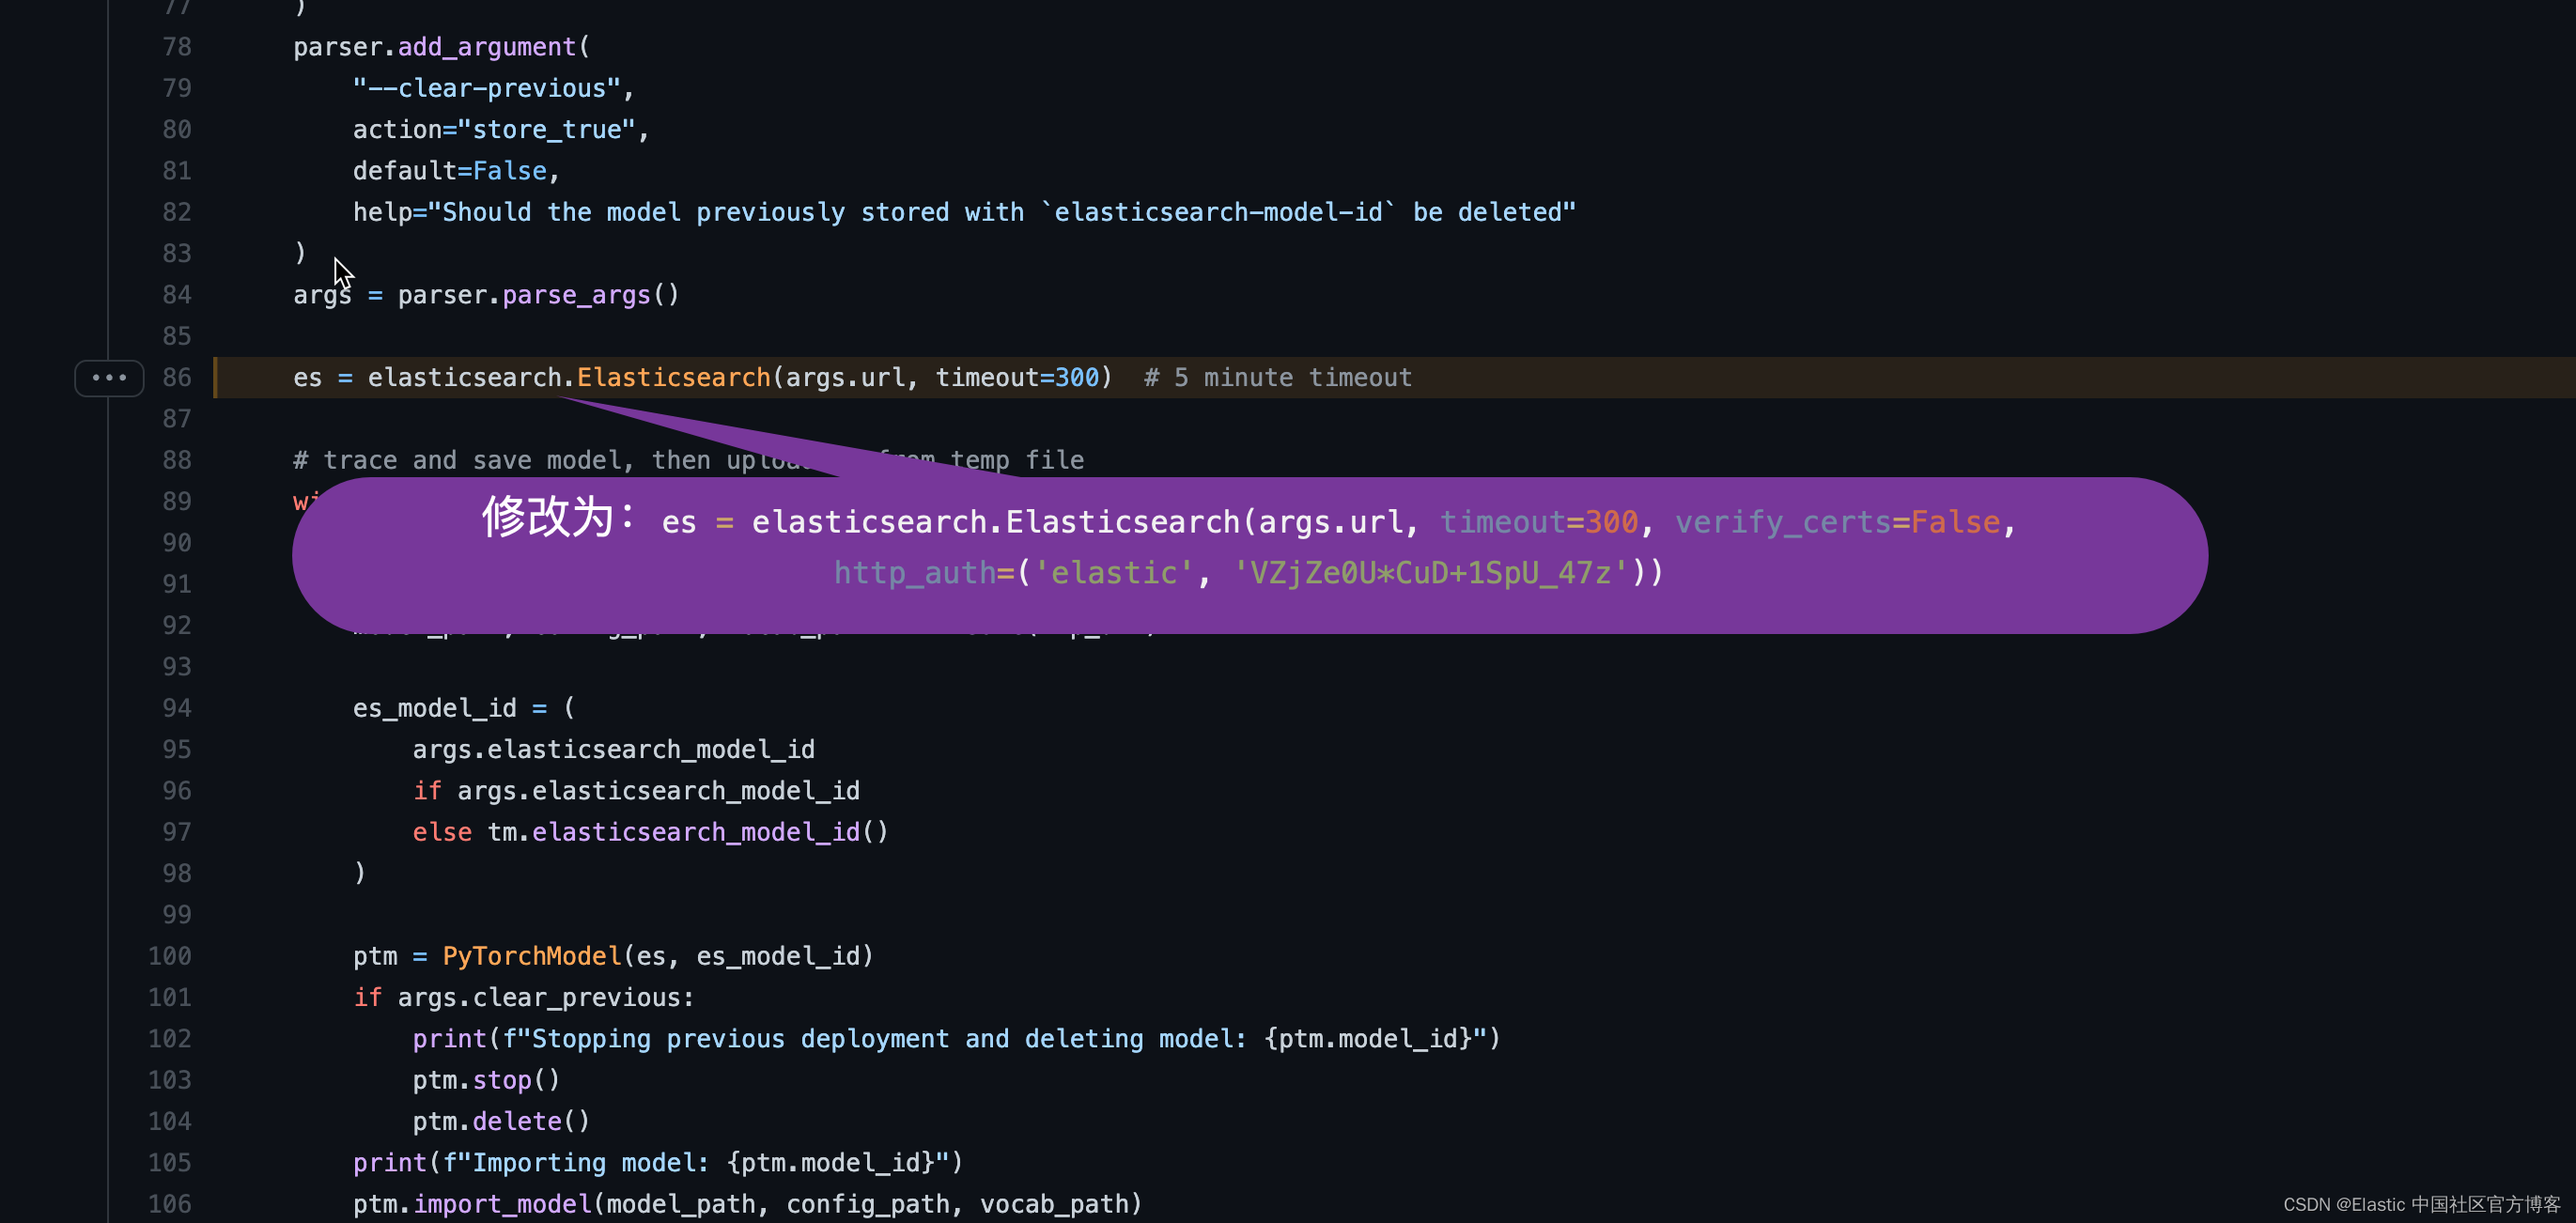2576x1223 pixels.
Task: Select line number 94 in the gutter
Action: pos(177,708)
